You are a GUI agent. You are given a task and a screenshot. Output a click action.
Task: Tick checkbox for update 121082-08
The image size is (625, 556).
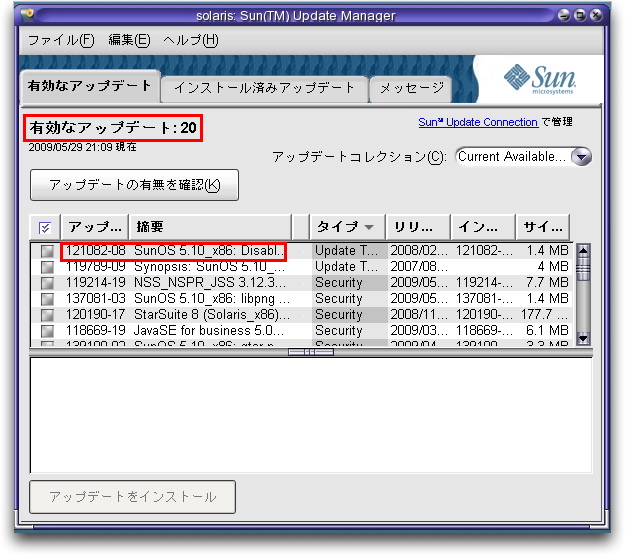pyautogui.click(x=46, y=251)
